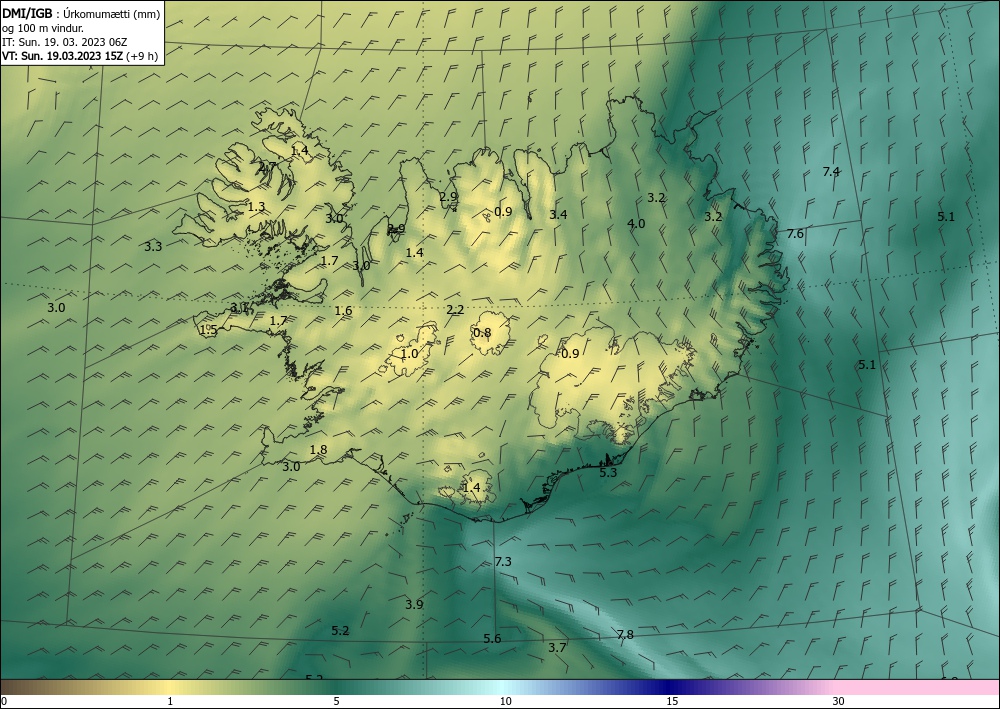
Task: Click the colour scale label 1
Action: (x=170, y=701)
